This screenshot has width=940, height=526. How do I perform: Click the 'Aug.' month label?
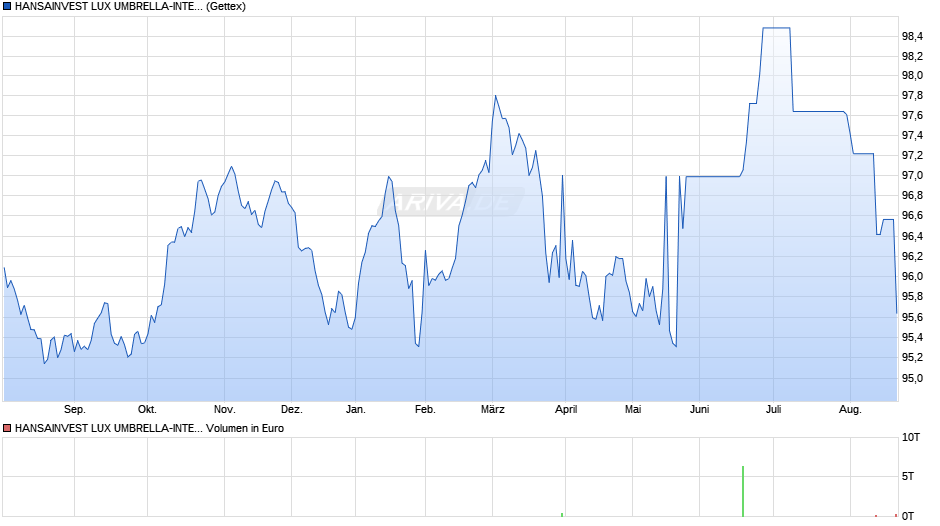click(x=850, y=409)
